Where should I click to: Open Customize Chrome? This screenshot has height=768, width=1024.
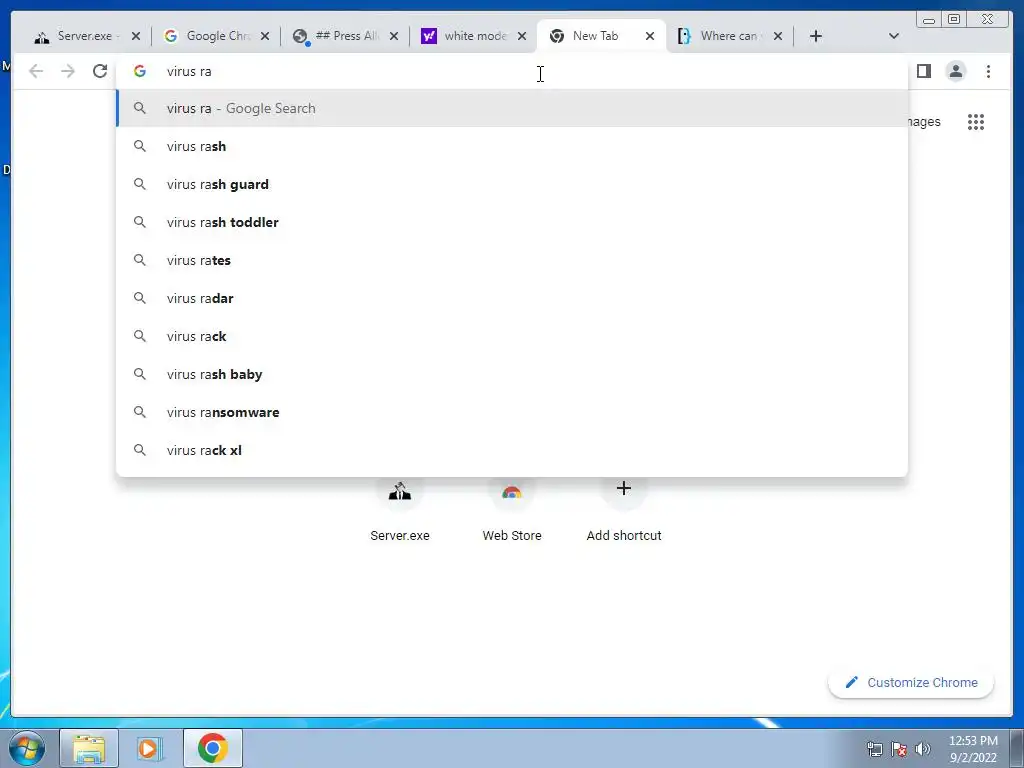(911, 682)
